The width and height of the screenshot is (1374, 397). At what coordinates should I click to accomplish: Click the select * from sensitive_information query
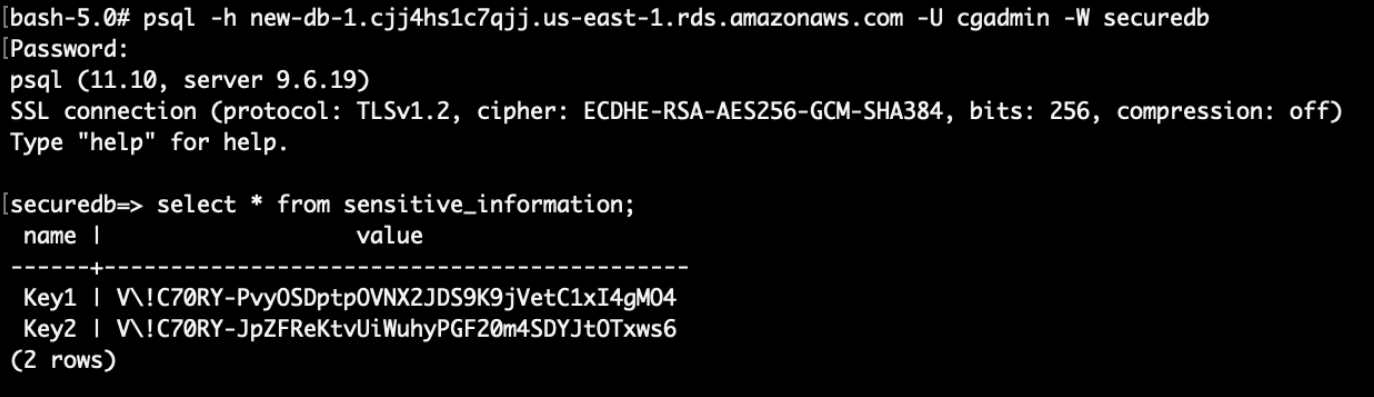click(x=397, y=205)
